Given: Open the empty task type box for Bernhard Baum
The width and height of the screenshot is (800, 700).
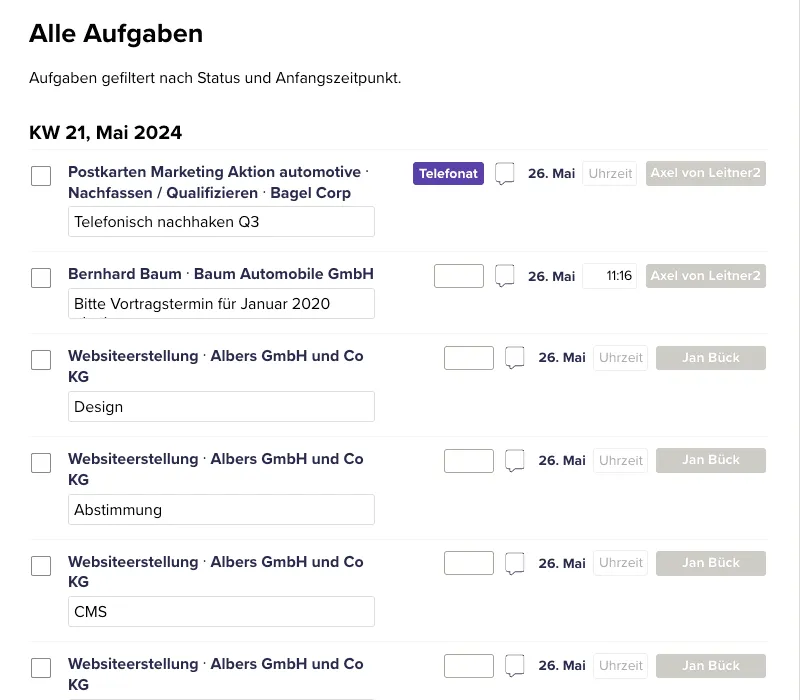Looking at the screenshot, I should (459, 276).
